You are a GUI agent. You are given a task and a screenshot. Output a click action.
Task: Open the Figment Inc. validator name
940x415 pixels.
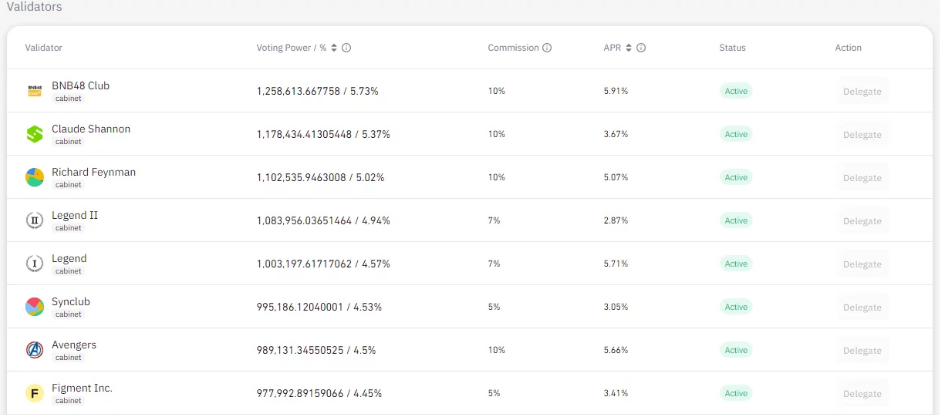click(82, 388)
